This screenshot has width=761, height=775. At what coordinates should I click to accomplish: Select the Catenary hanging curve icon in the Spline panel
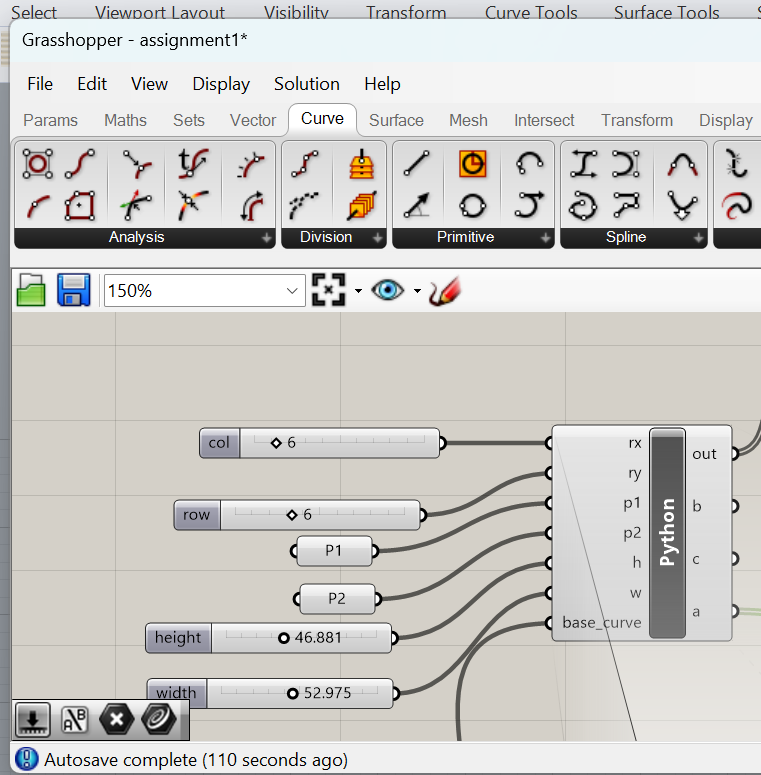point(682,206)
